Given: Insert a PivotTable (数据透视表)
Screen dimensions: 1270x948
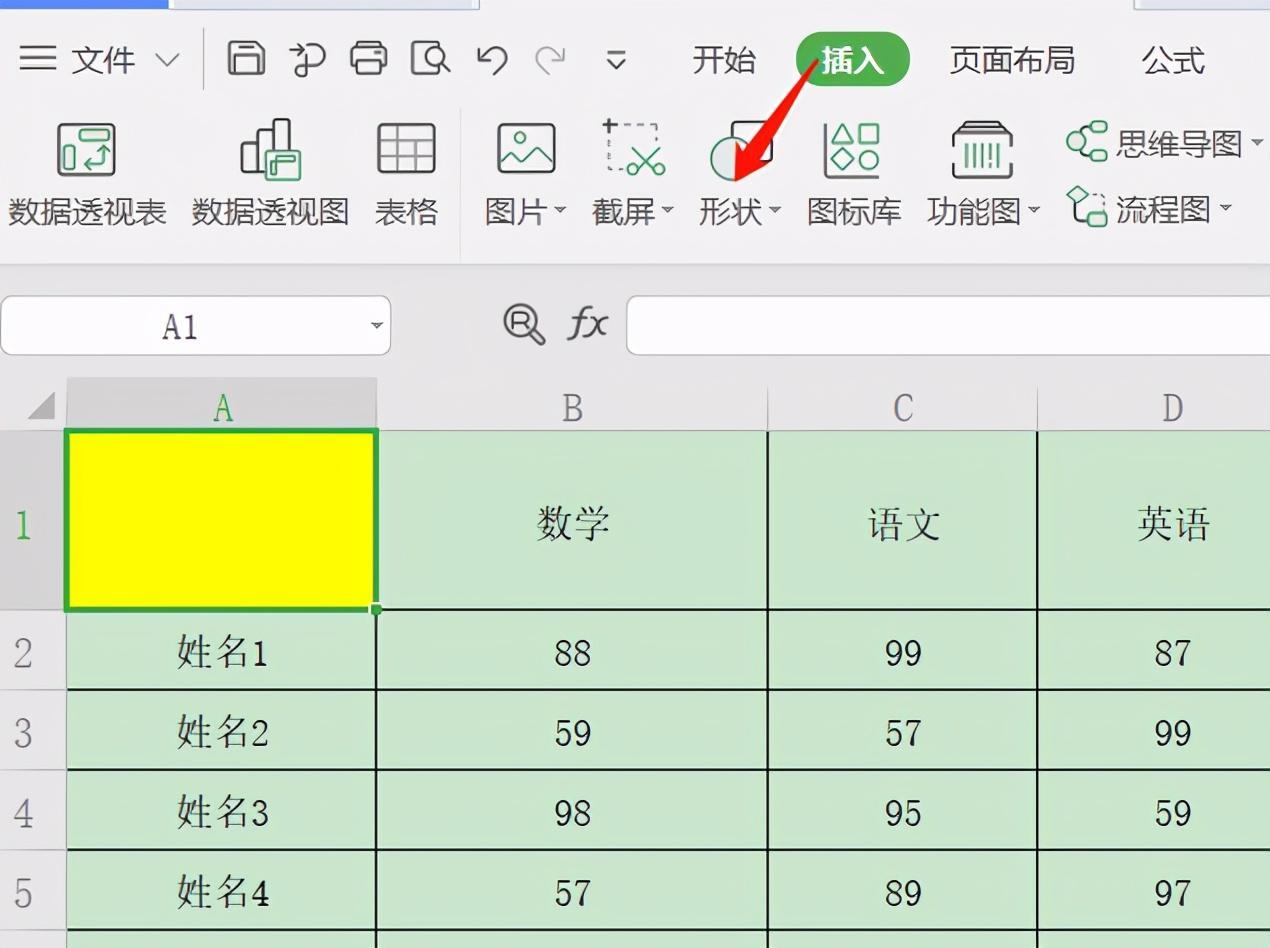Looking at the screenshot, I should (x=87, y=170).
